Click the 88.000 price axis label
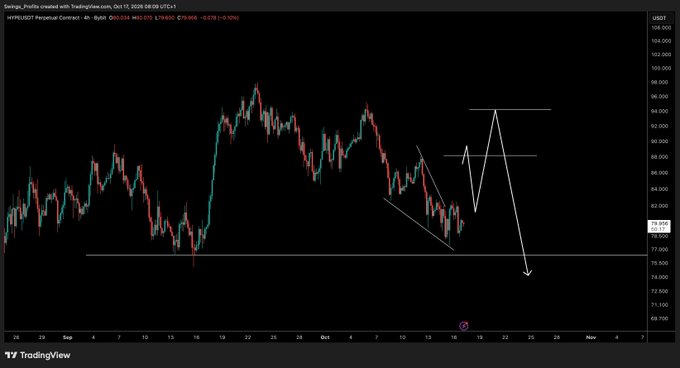 661,157
